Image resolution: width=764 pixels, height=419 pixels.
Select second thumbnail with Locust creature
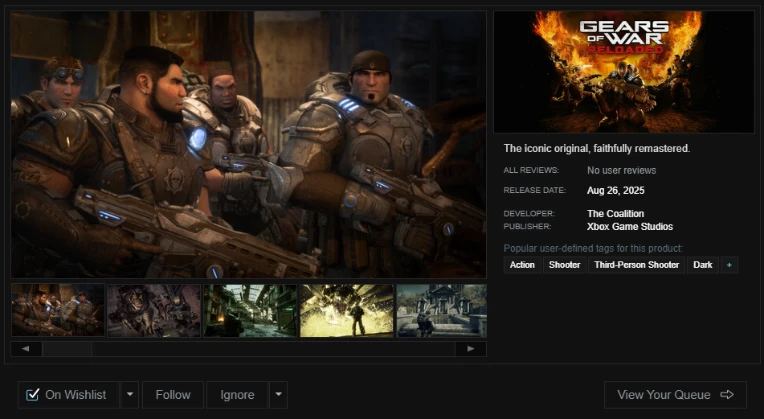point(154,311)
